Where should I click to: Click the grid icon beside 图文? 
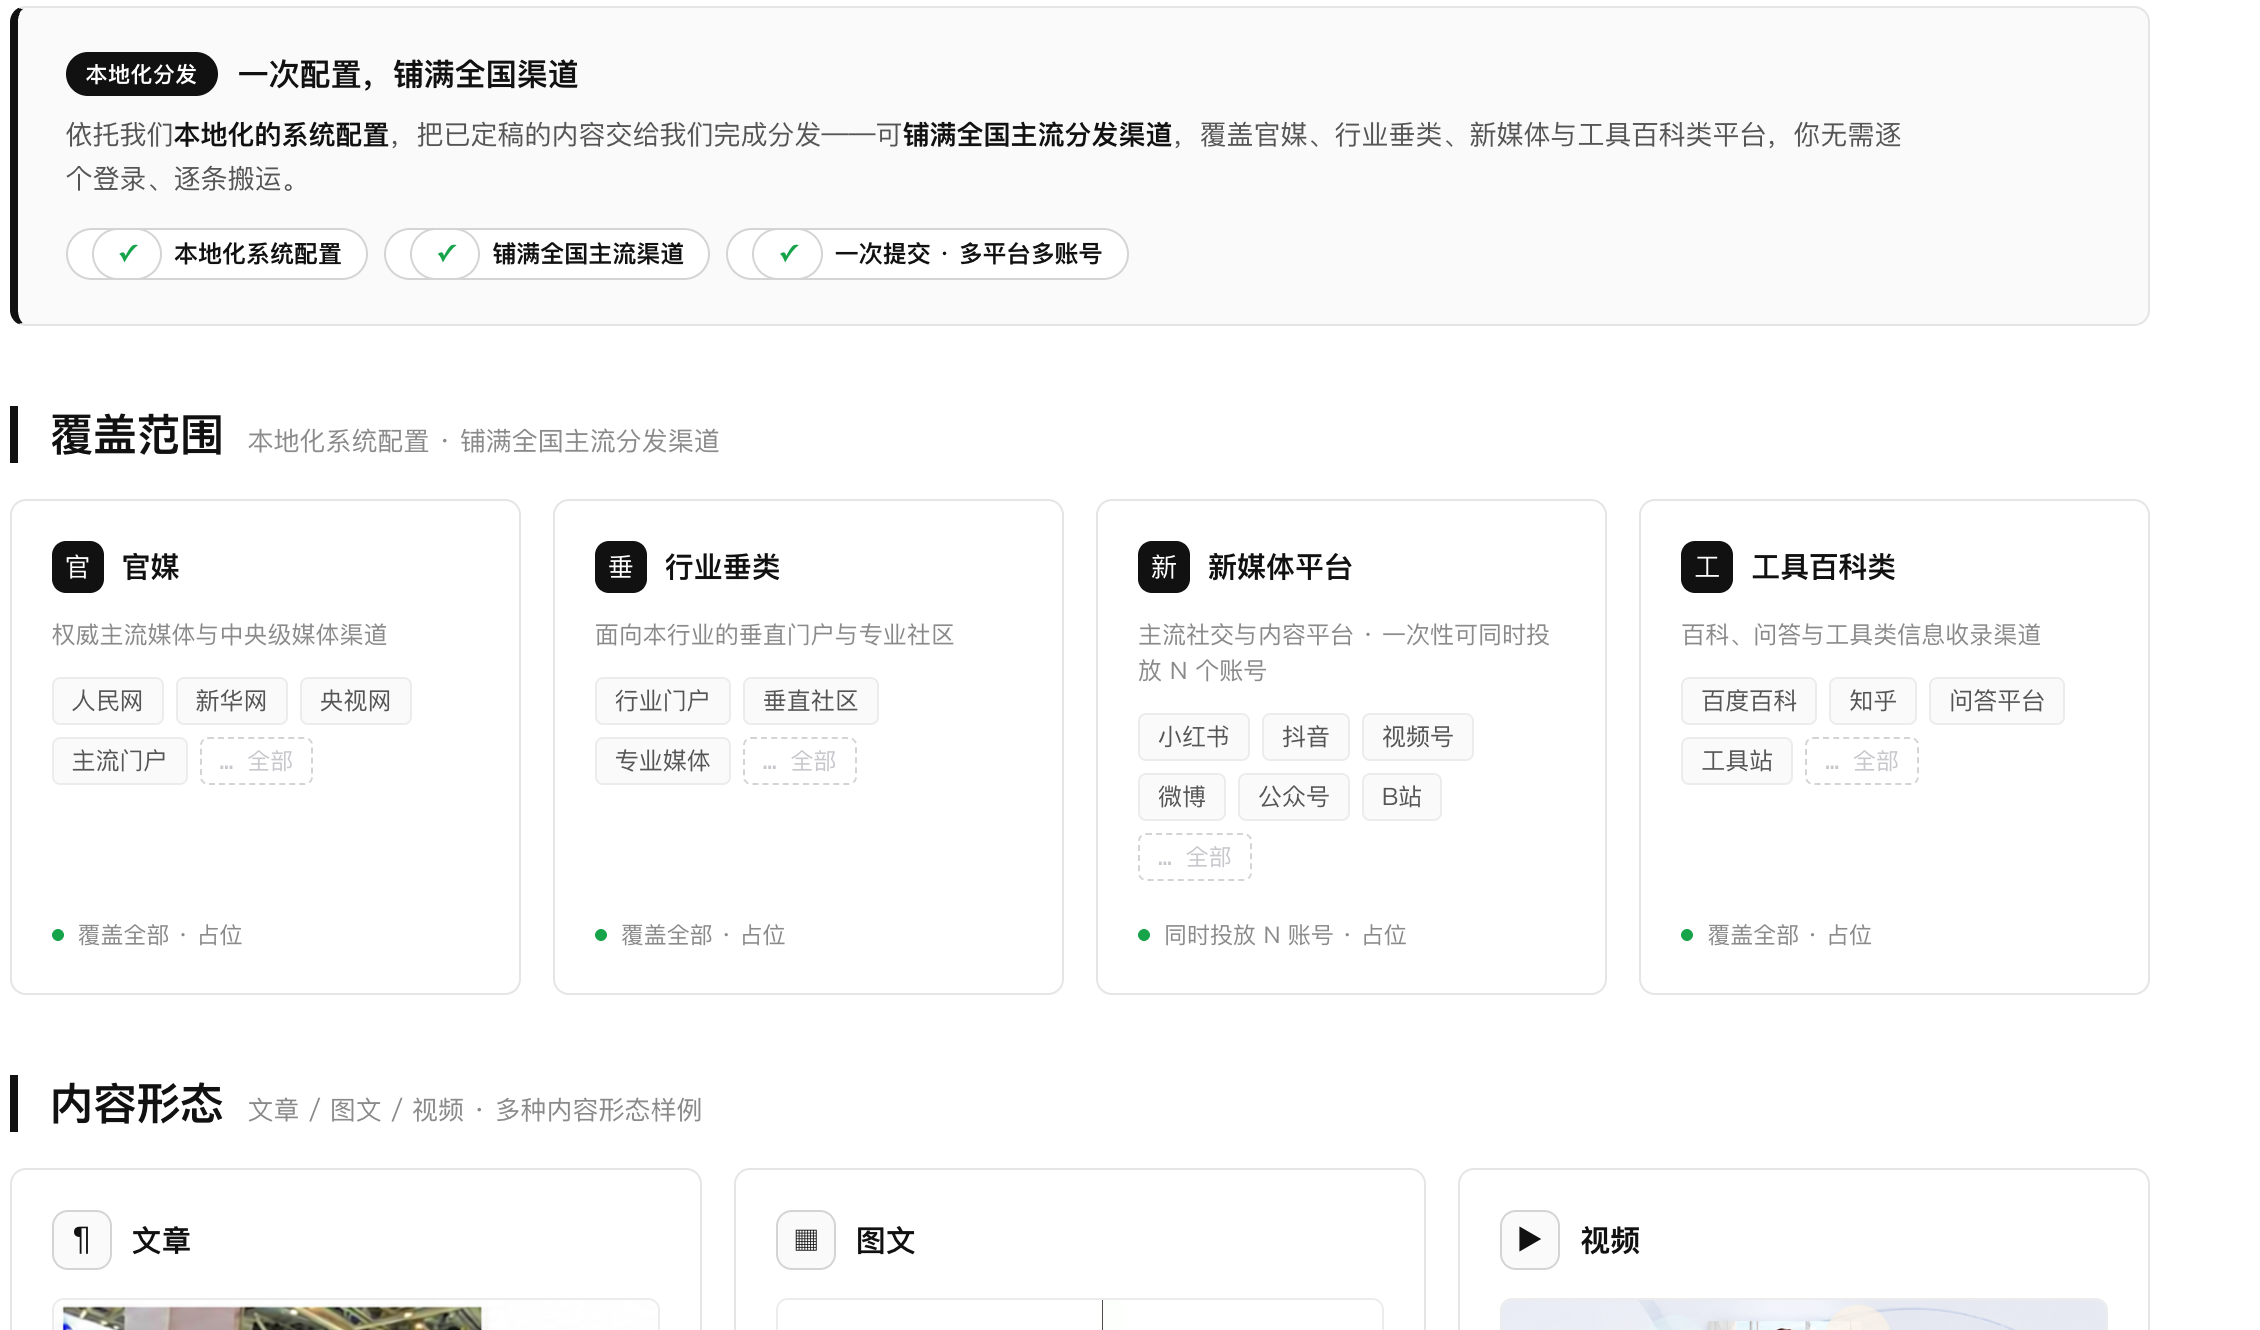(806, 1240)
